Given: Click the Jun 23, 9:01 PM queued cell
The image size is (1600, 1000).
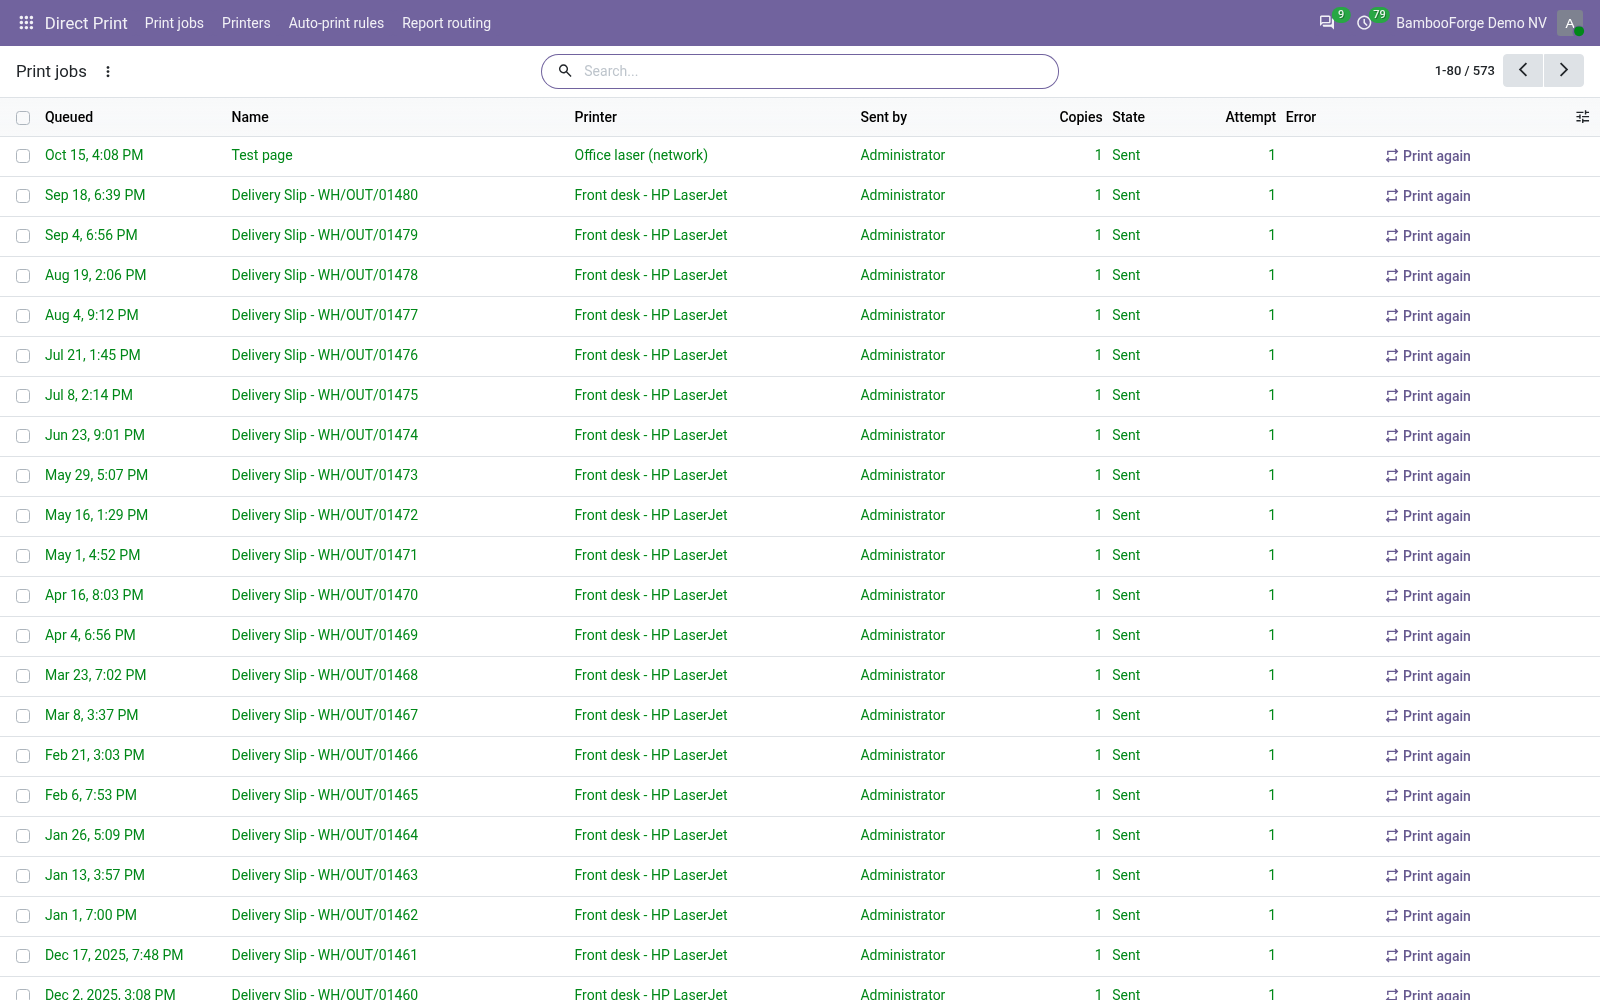Looking at the screenshot, I should tap(95, 435).
